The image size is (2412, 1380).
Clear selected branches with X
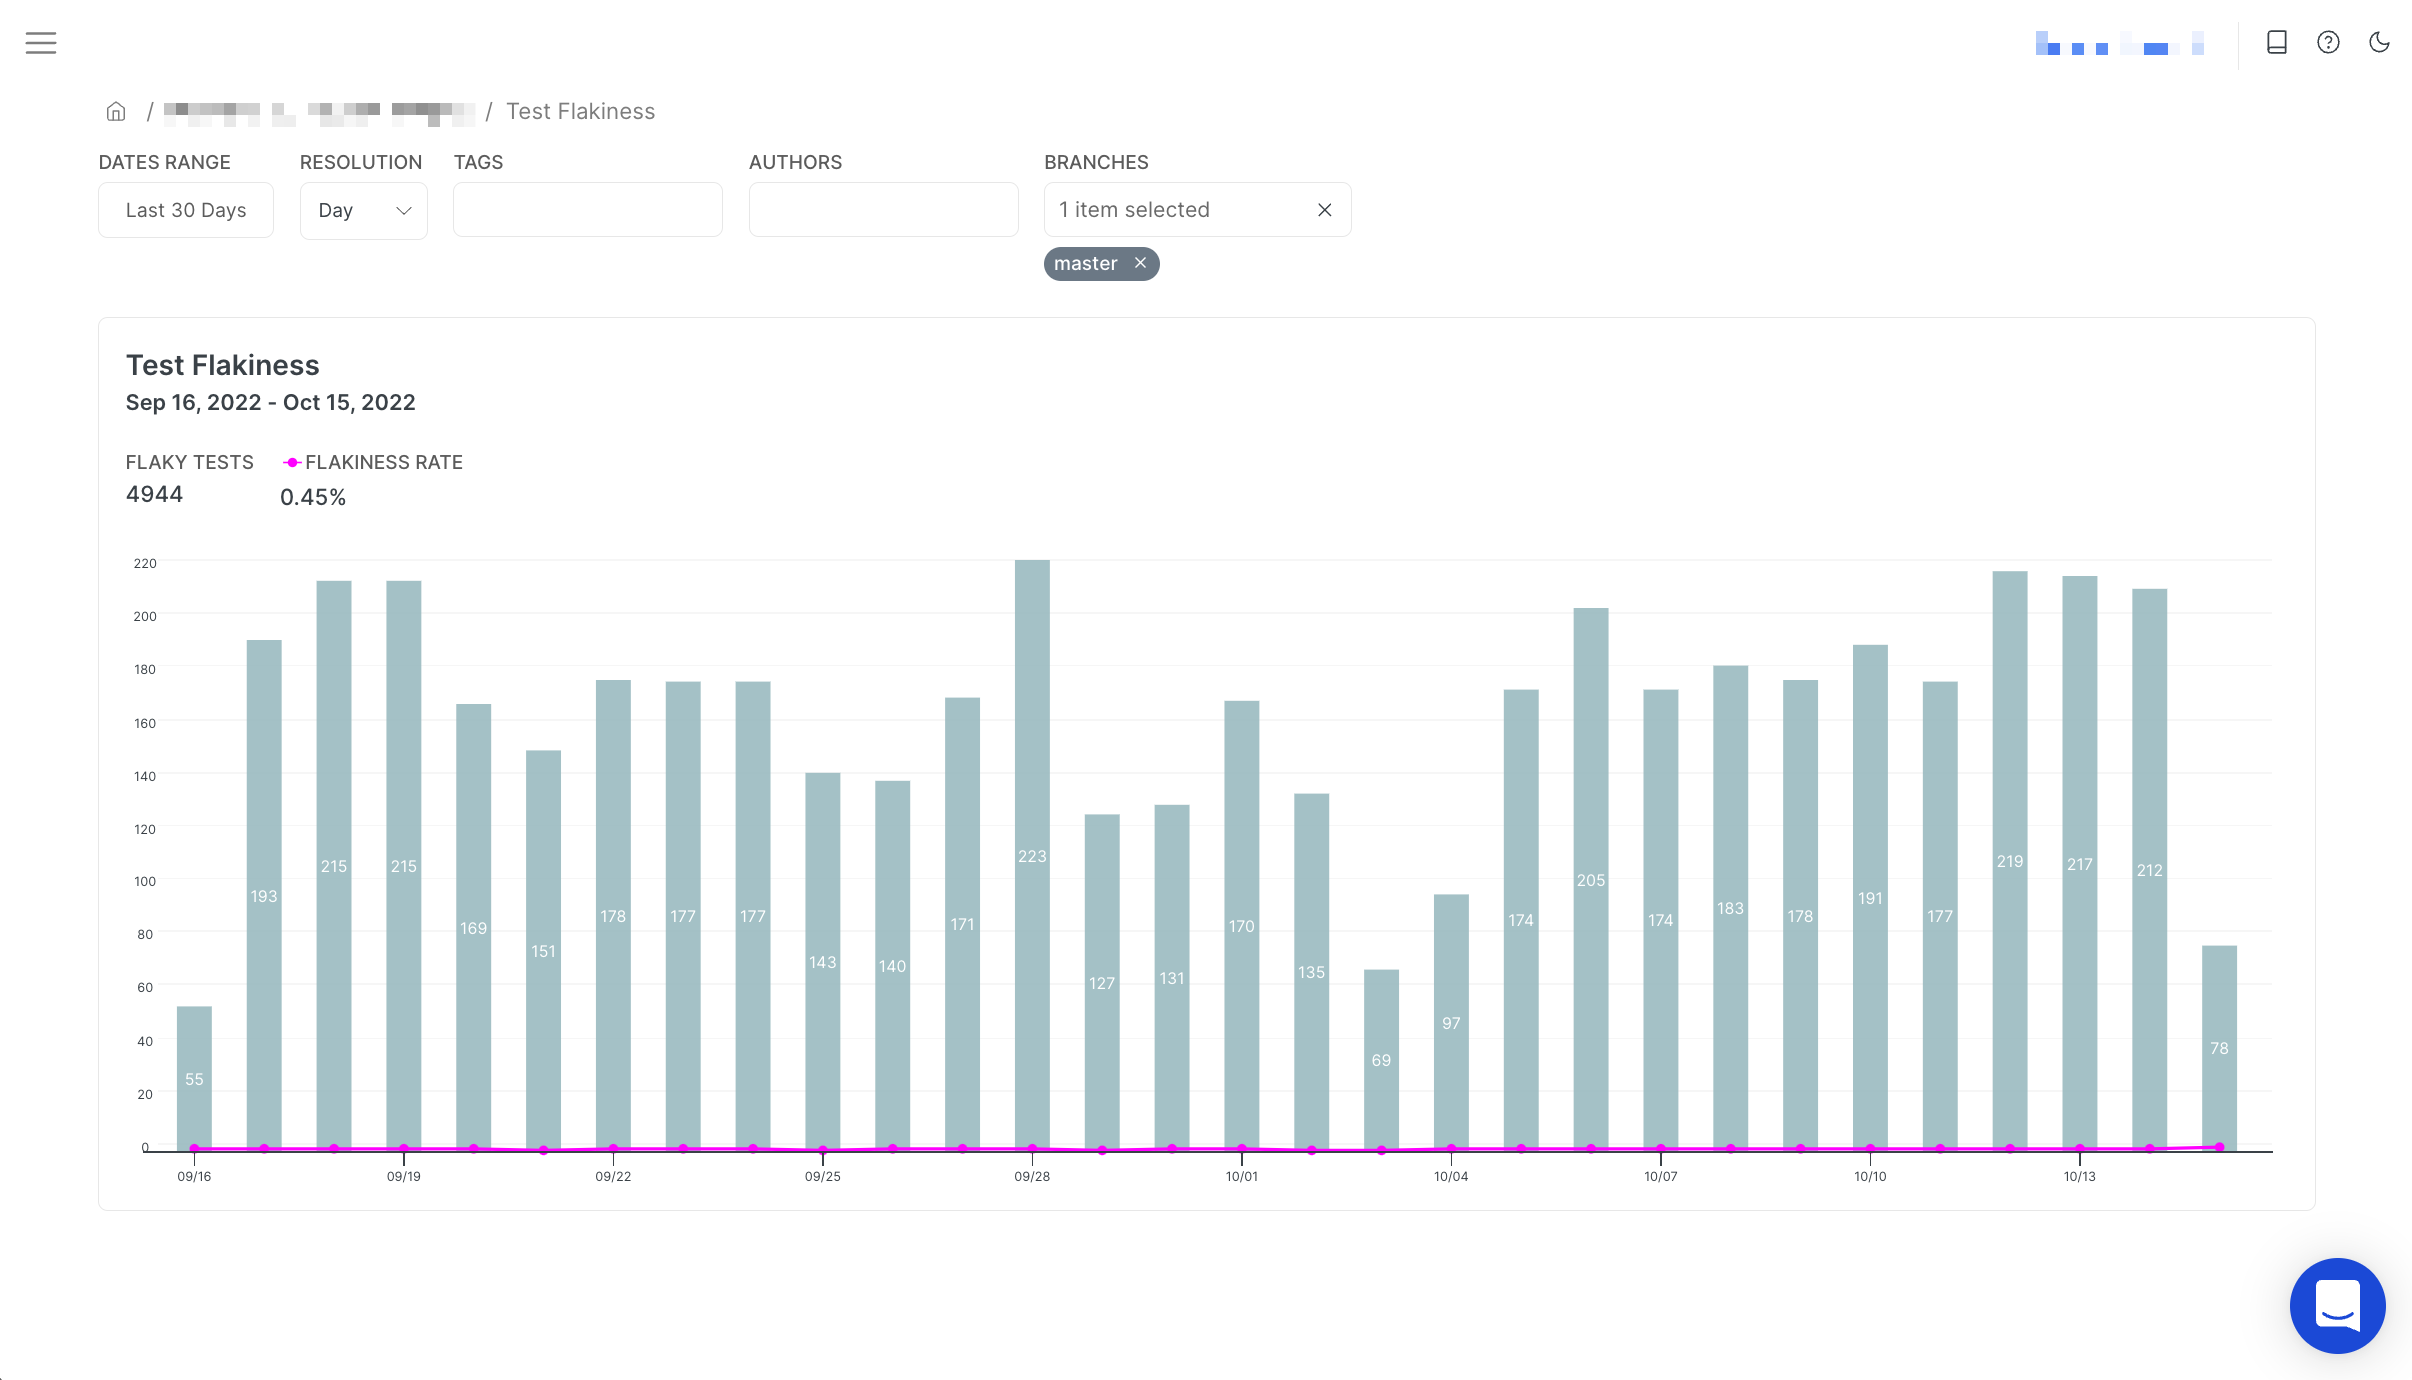click(1324, 210)
